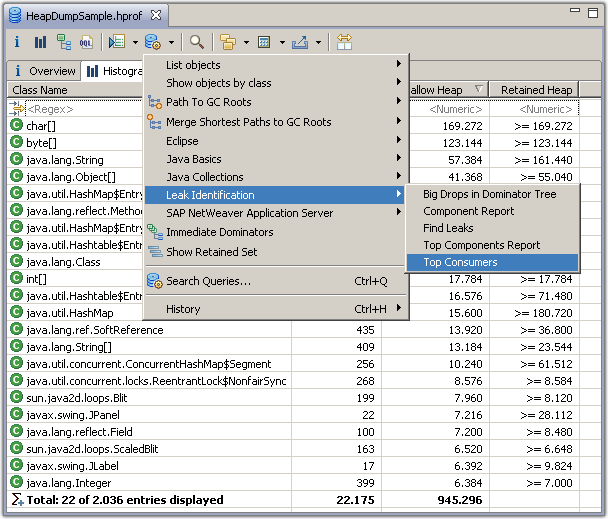Click the Shallow Heap Numeric filter field
The image size is (608, 519).
pos(450,109)
